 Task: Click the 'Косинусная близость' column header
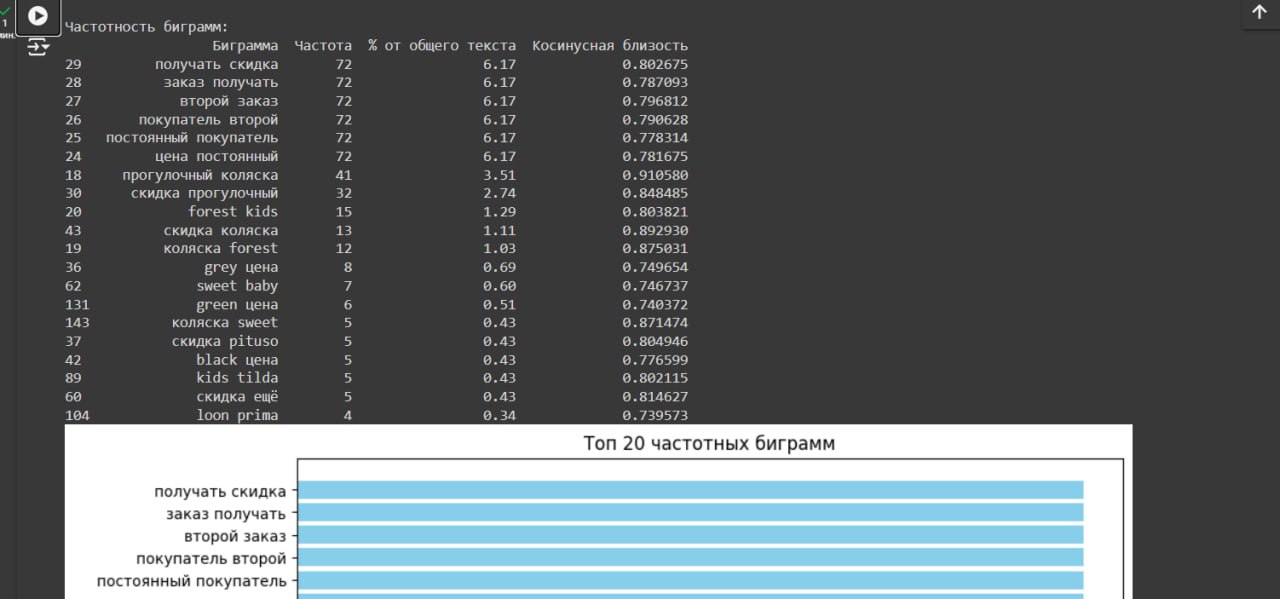[610, 46]
